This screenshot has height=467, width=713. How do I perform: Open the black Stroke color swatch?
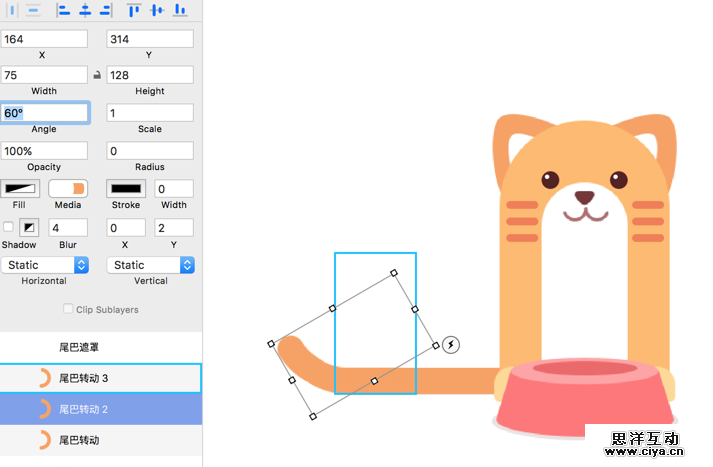pos(126,189)
